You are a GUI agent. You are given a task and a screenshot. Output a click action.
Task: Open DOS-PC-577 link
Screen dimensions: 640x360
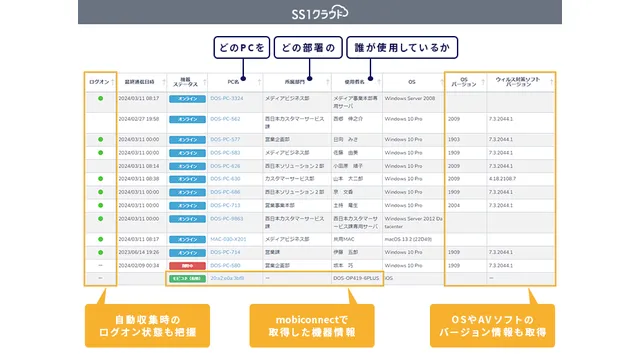[225, 139]
